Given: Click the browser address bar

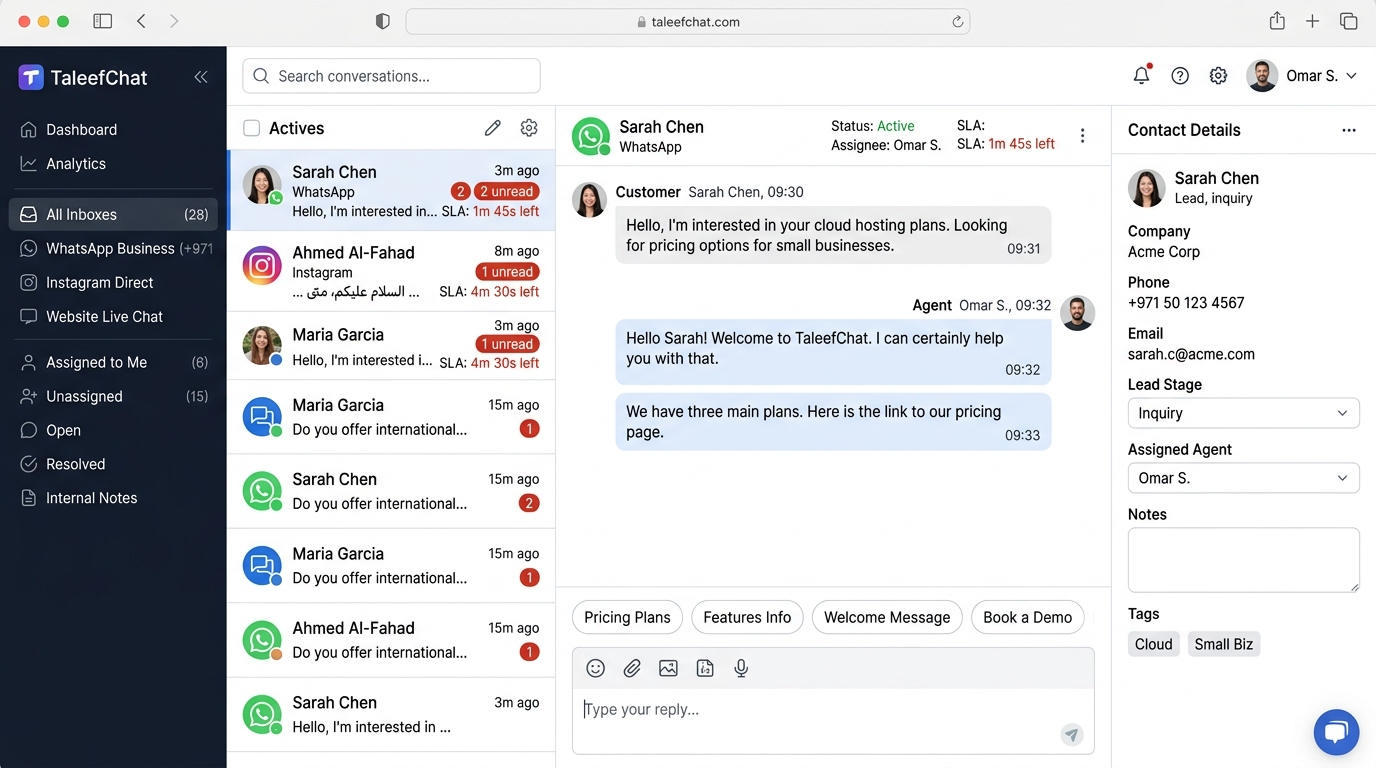Looking at the screenshot, I should (687, 21).
